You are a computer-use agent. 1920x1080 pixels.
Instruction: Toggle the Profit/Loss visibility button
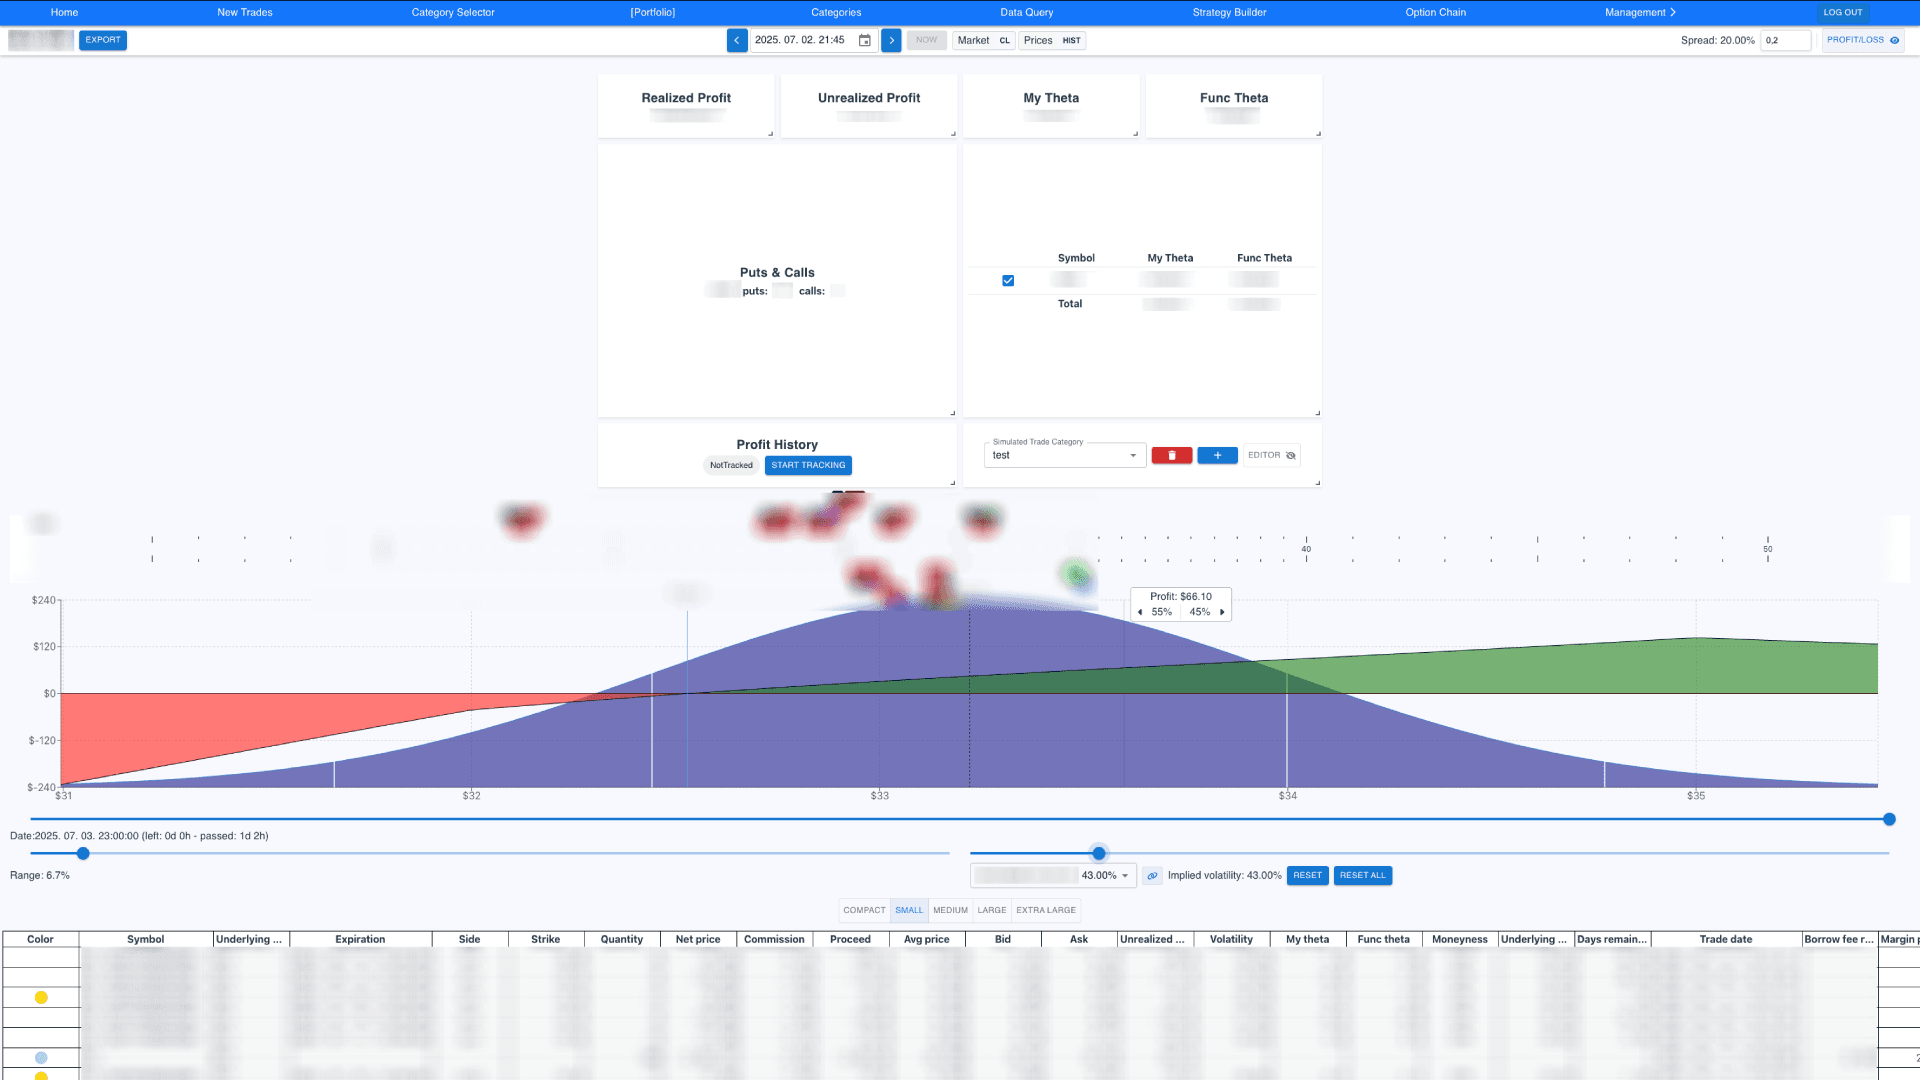pyautogui.click(x=1863, y=40)
